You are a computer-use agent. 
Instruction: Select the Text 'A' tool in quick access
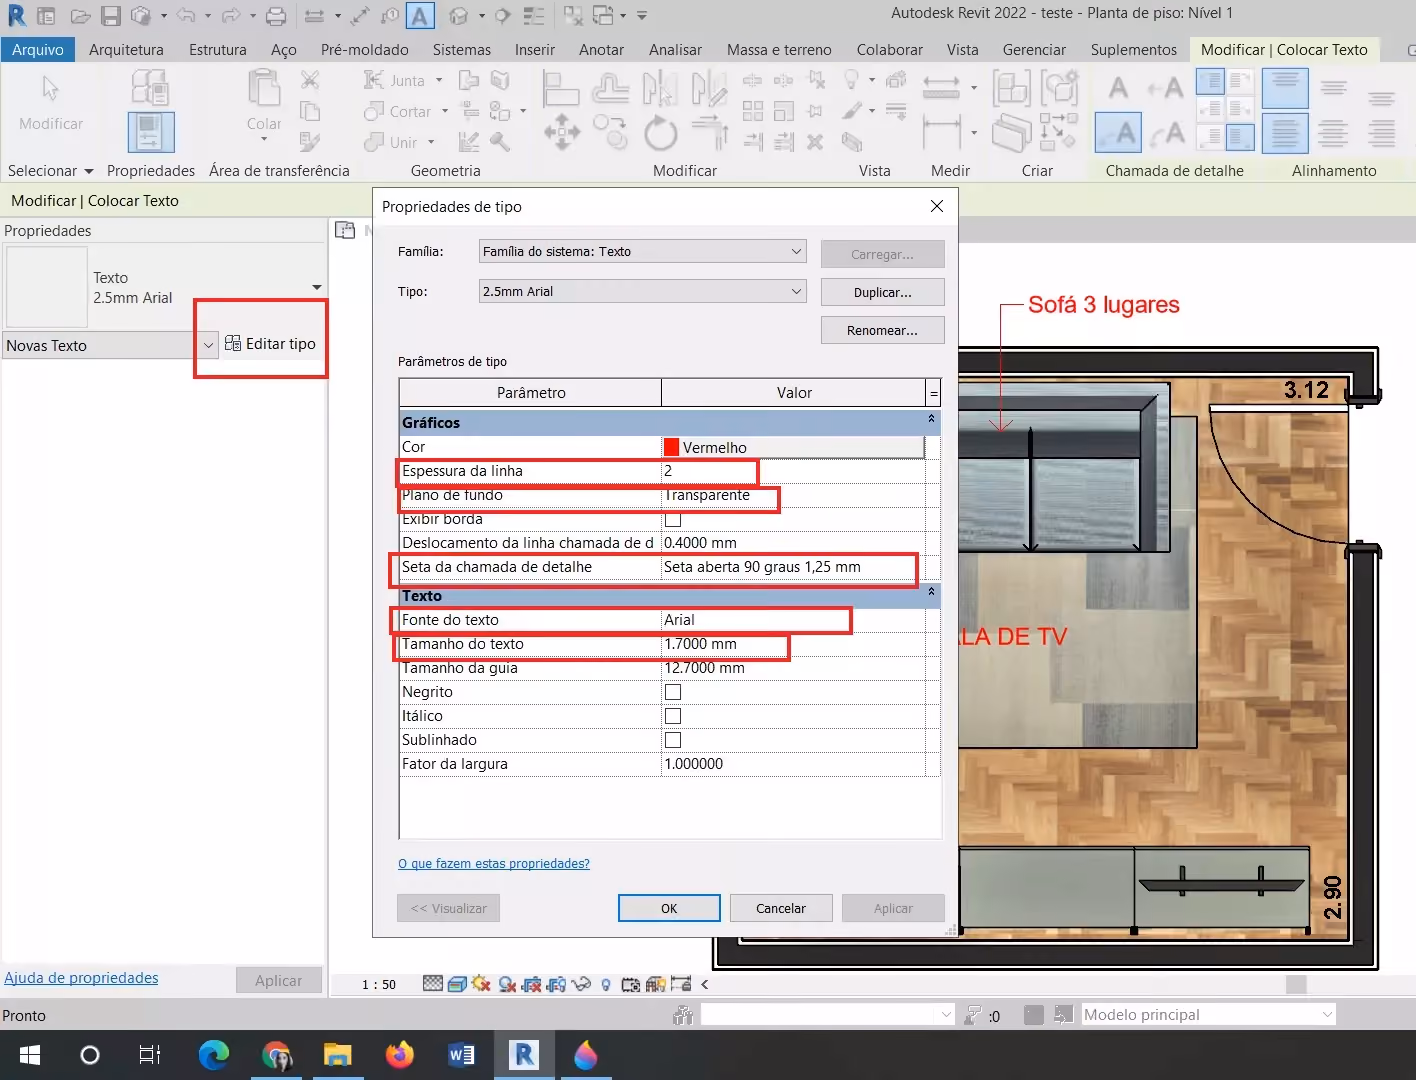(x=420, y=16)
